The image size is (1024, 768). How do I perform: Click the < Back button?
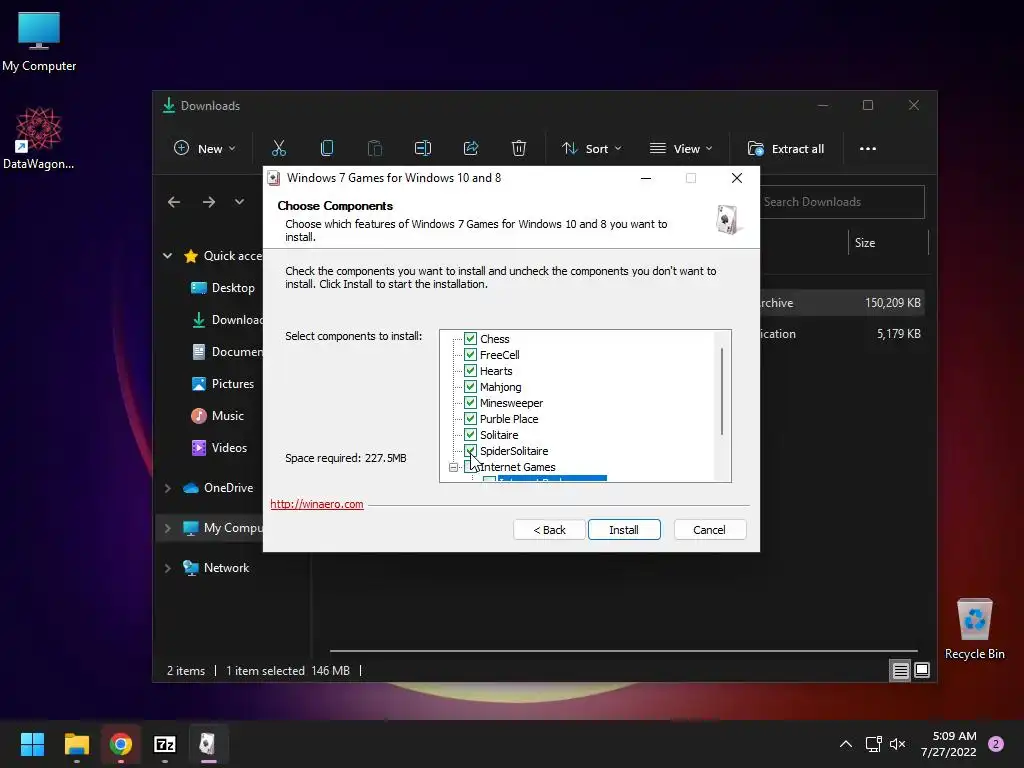click(x=549, y=530)
